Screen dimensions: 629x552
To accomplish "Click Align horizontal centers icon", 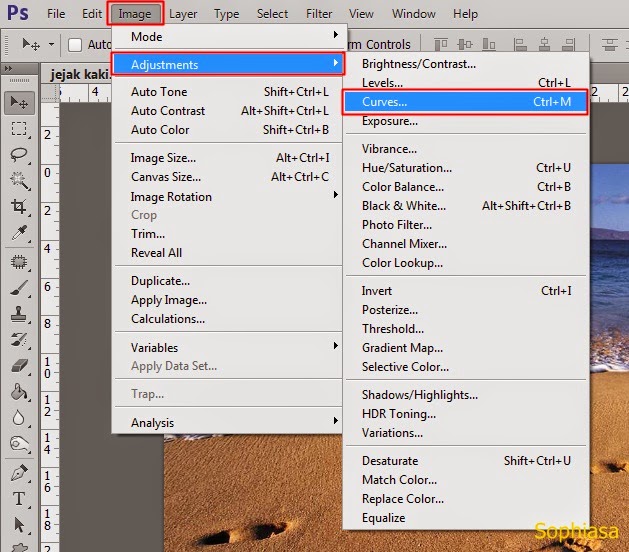I will click(544, 44).
